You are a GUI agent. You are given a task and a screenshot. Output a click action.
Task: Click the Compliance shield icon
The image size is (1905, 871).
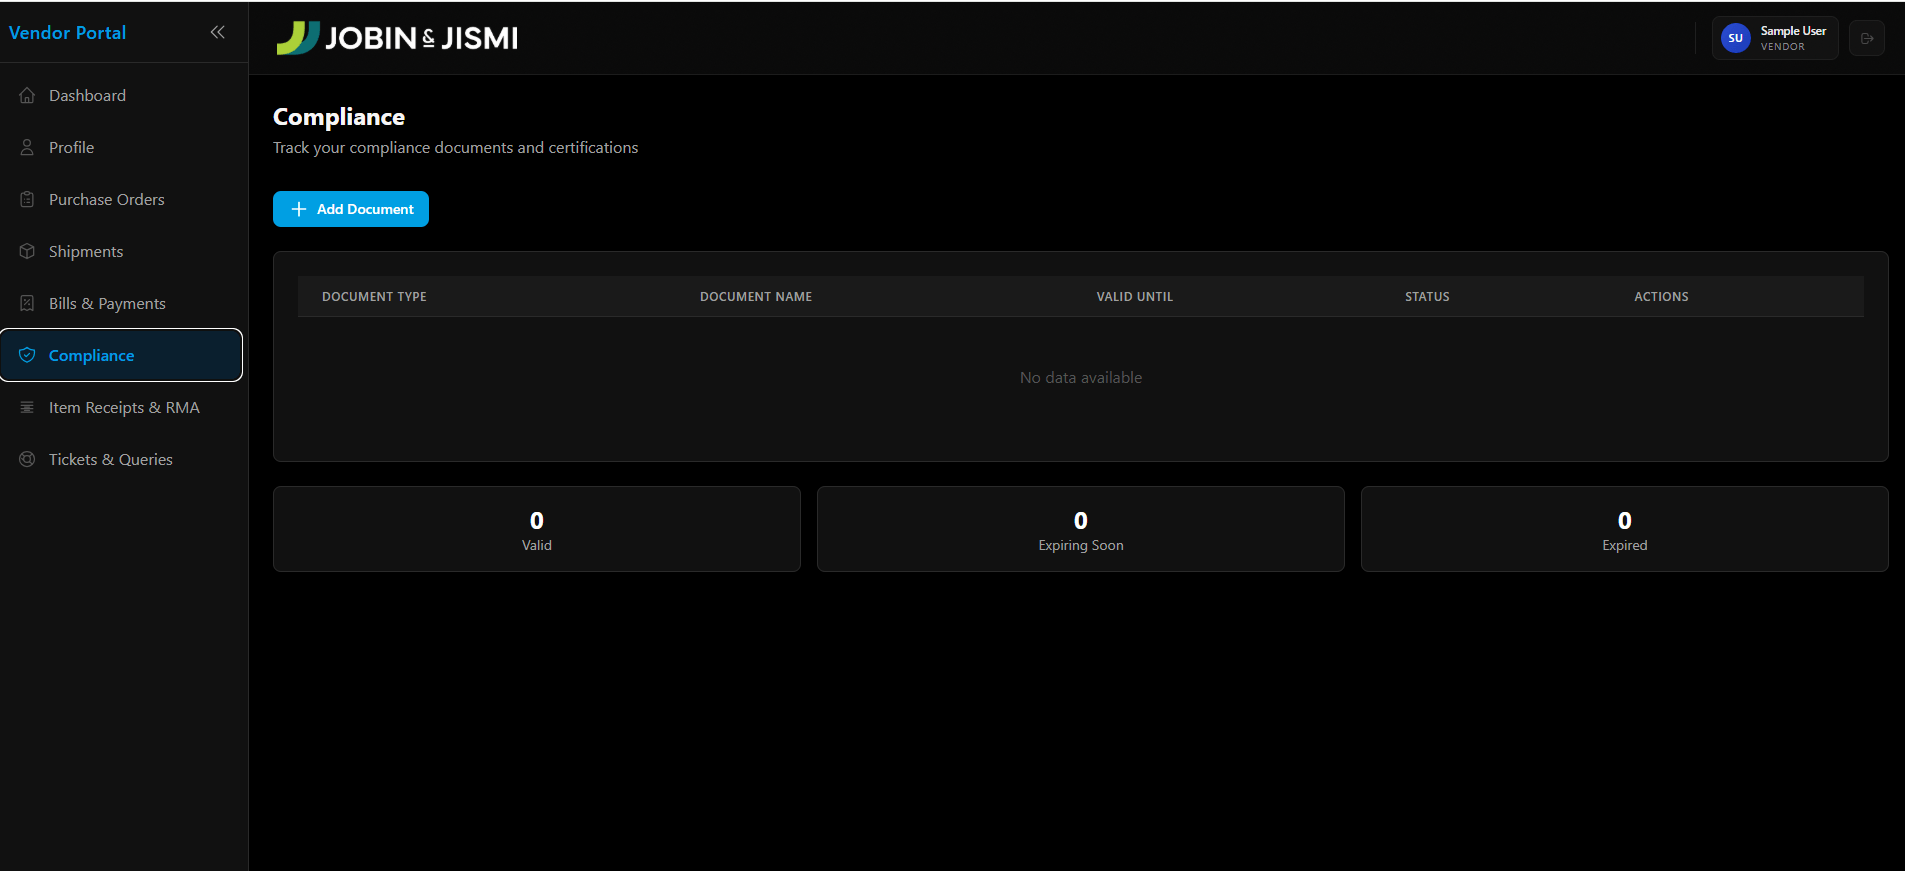27,356
